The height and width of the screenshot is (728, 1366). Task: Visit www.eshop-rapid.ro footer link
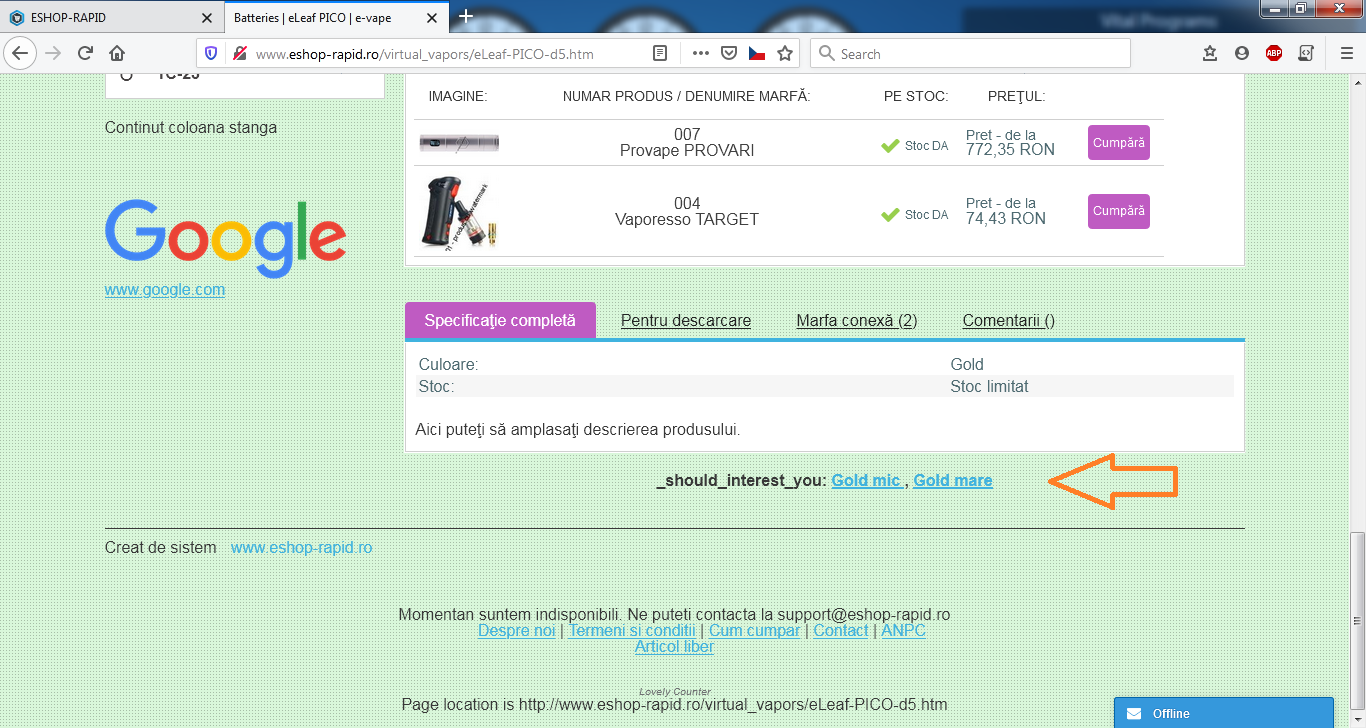[301, 548]
